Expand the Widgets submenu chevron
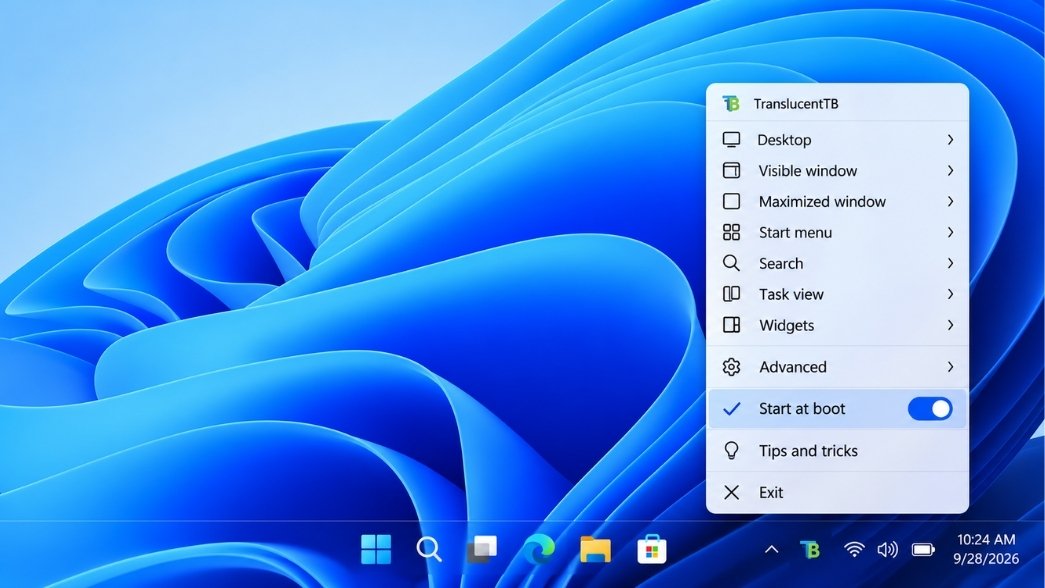The height and width of the screenshot is (588, 1045). click(950, 325)
